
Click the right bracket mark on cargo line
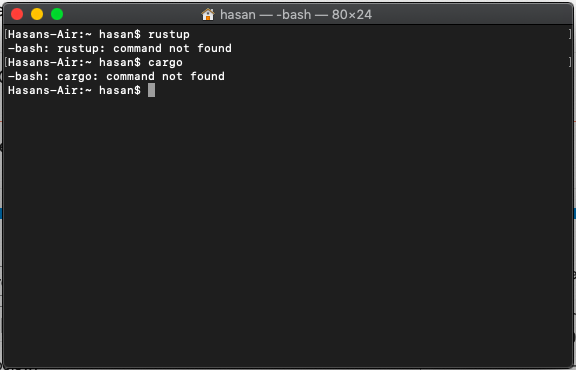[570, 62]
